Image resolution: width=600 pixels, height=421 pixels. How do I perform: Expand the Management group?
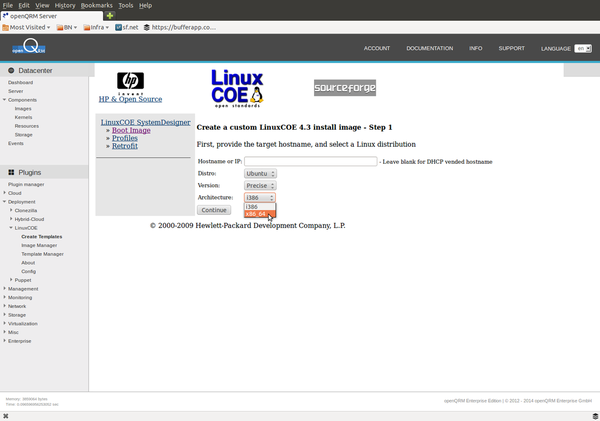click(x=5, y=289)
